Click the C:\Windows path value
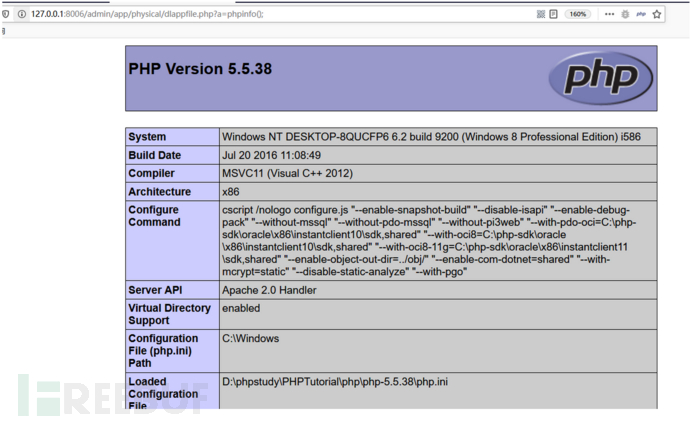Viewport: 690px width, 423px height. [251, 338]
